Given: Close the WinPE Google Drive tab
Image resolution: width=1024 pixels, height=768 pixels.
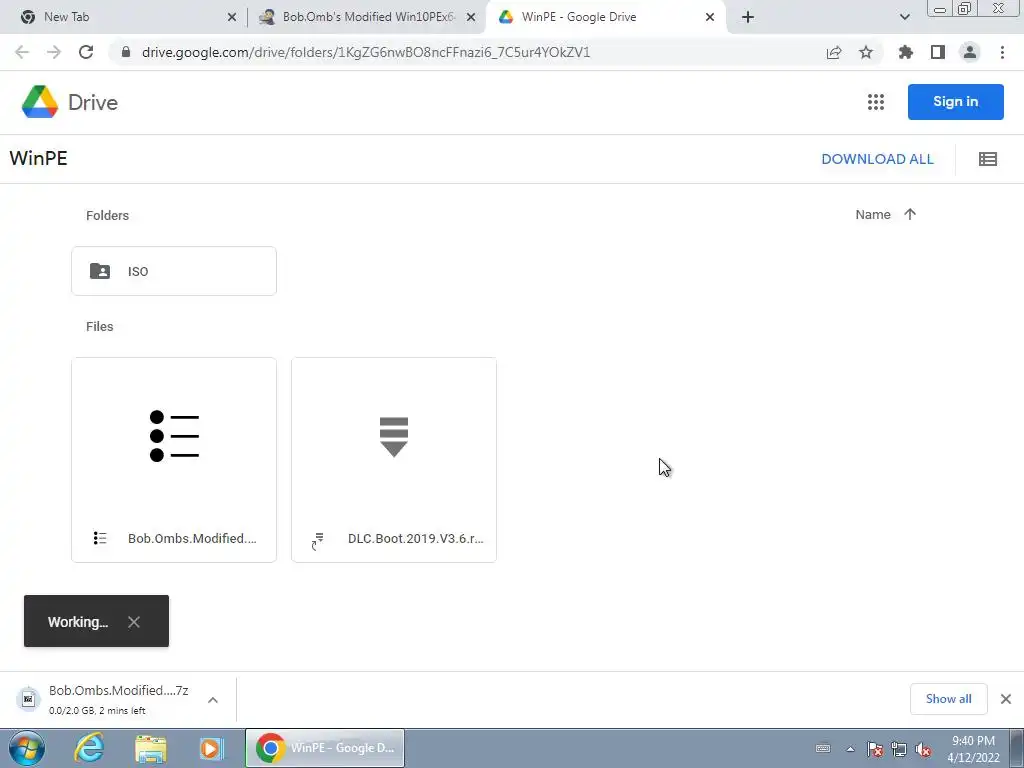Looking at the screenshot, I should click(x=710, y=17).
